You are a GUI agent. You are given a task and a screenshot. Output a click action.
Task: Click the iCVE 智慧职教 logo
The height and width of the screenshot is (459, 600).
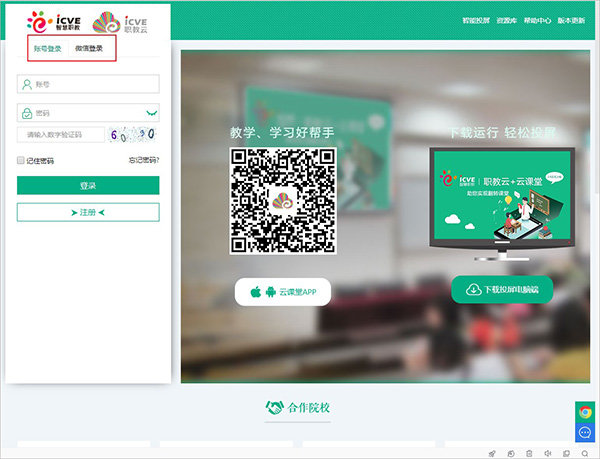[54, 22]
